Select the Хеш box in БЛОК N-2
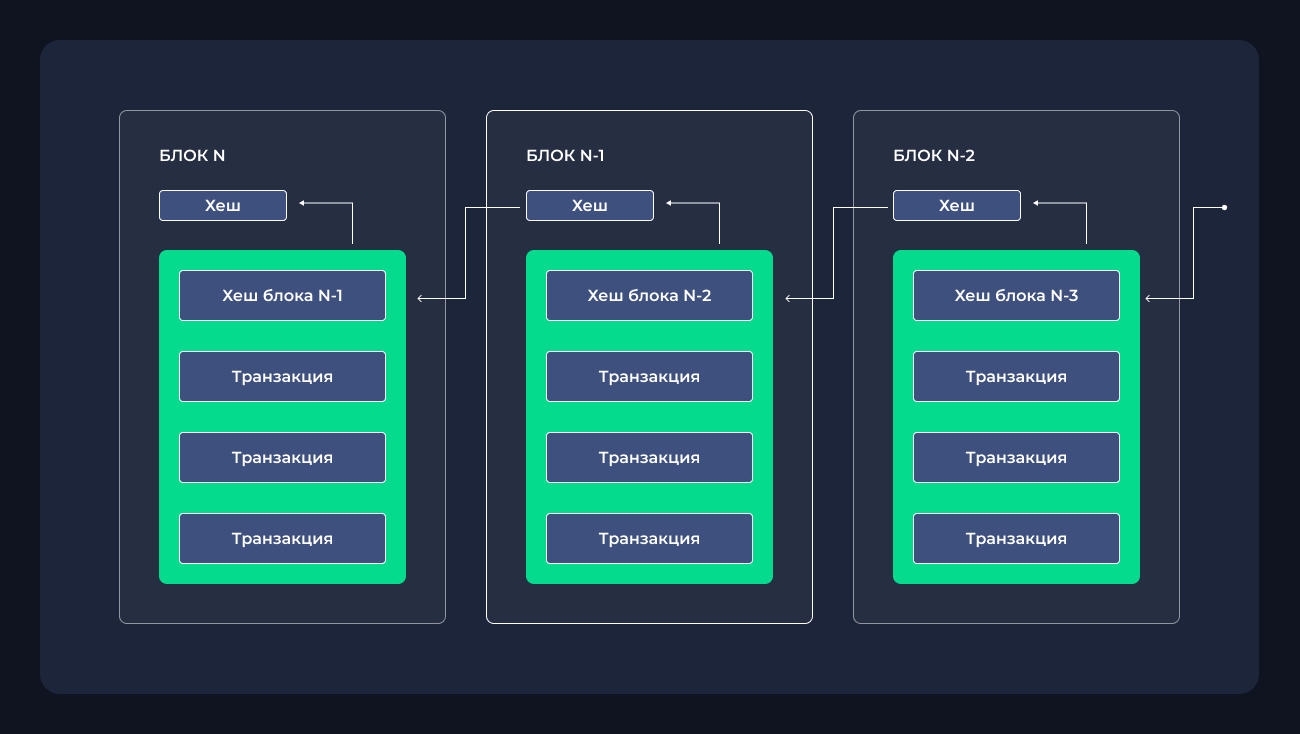 point(957,206)
